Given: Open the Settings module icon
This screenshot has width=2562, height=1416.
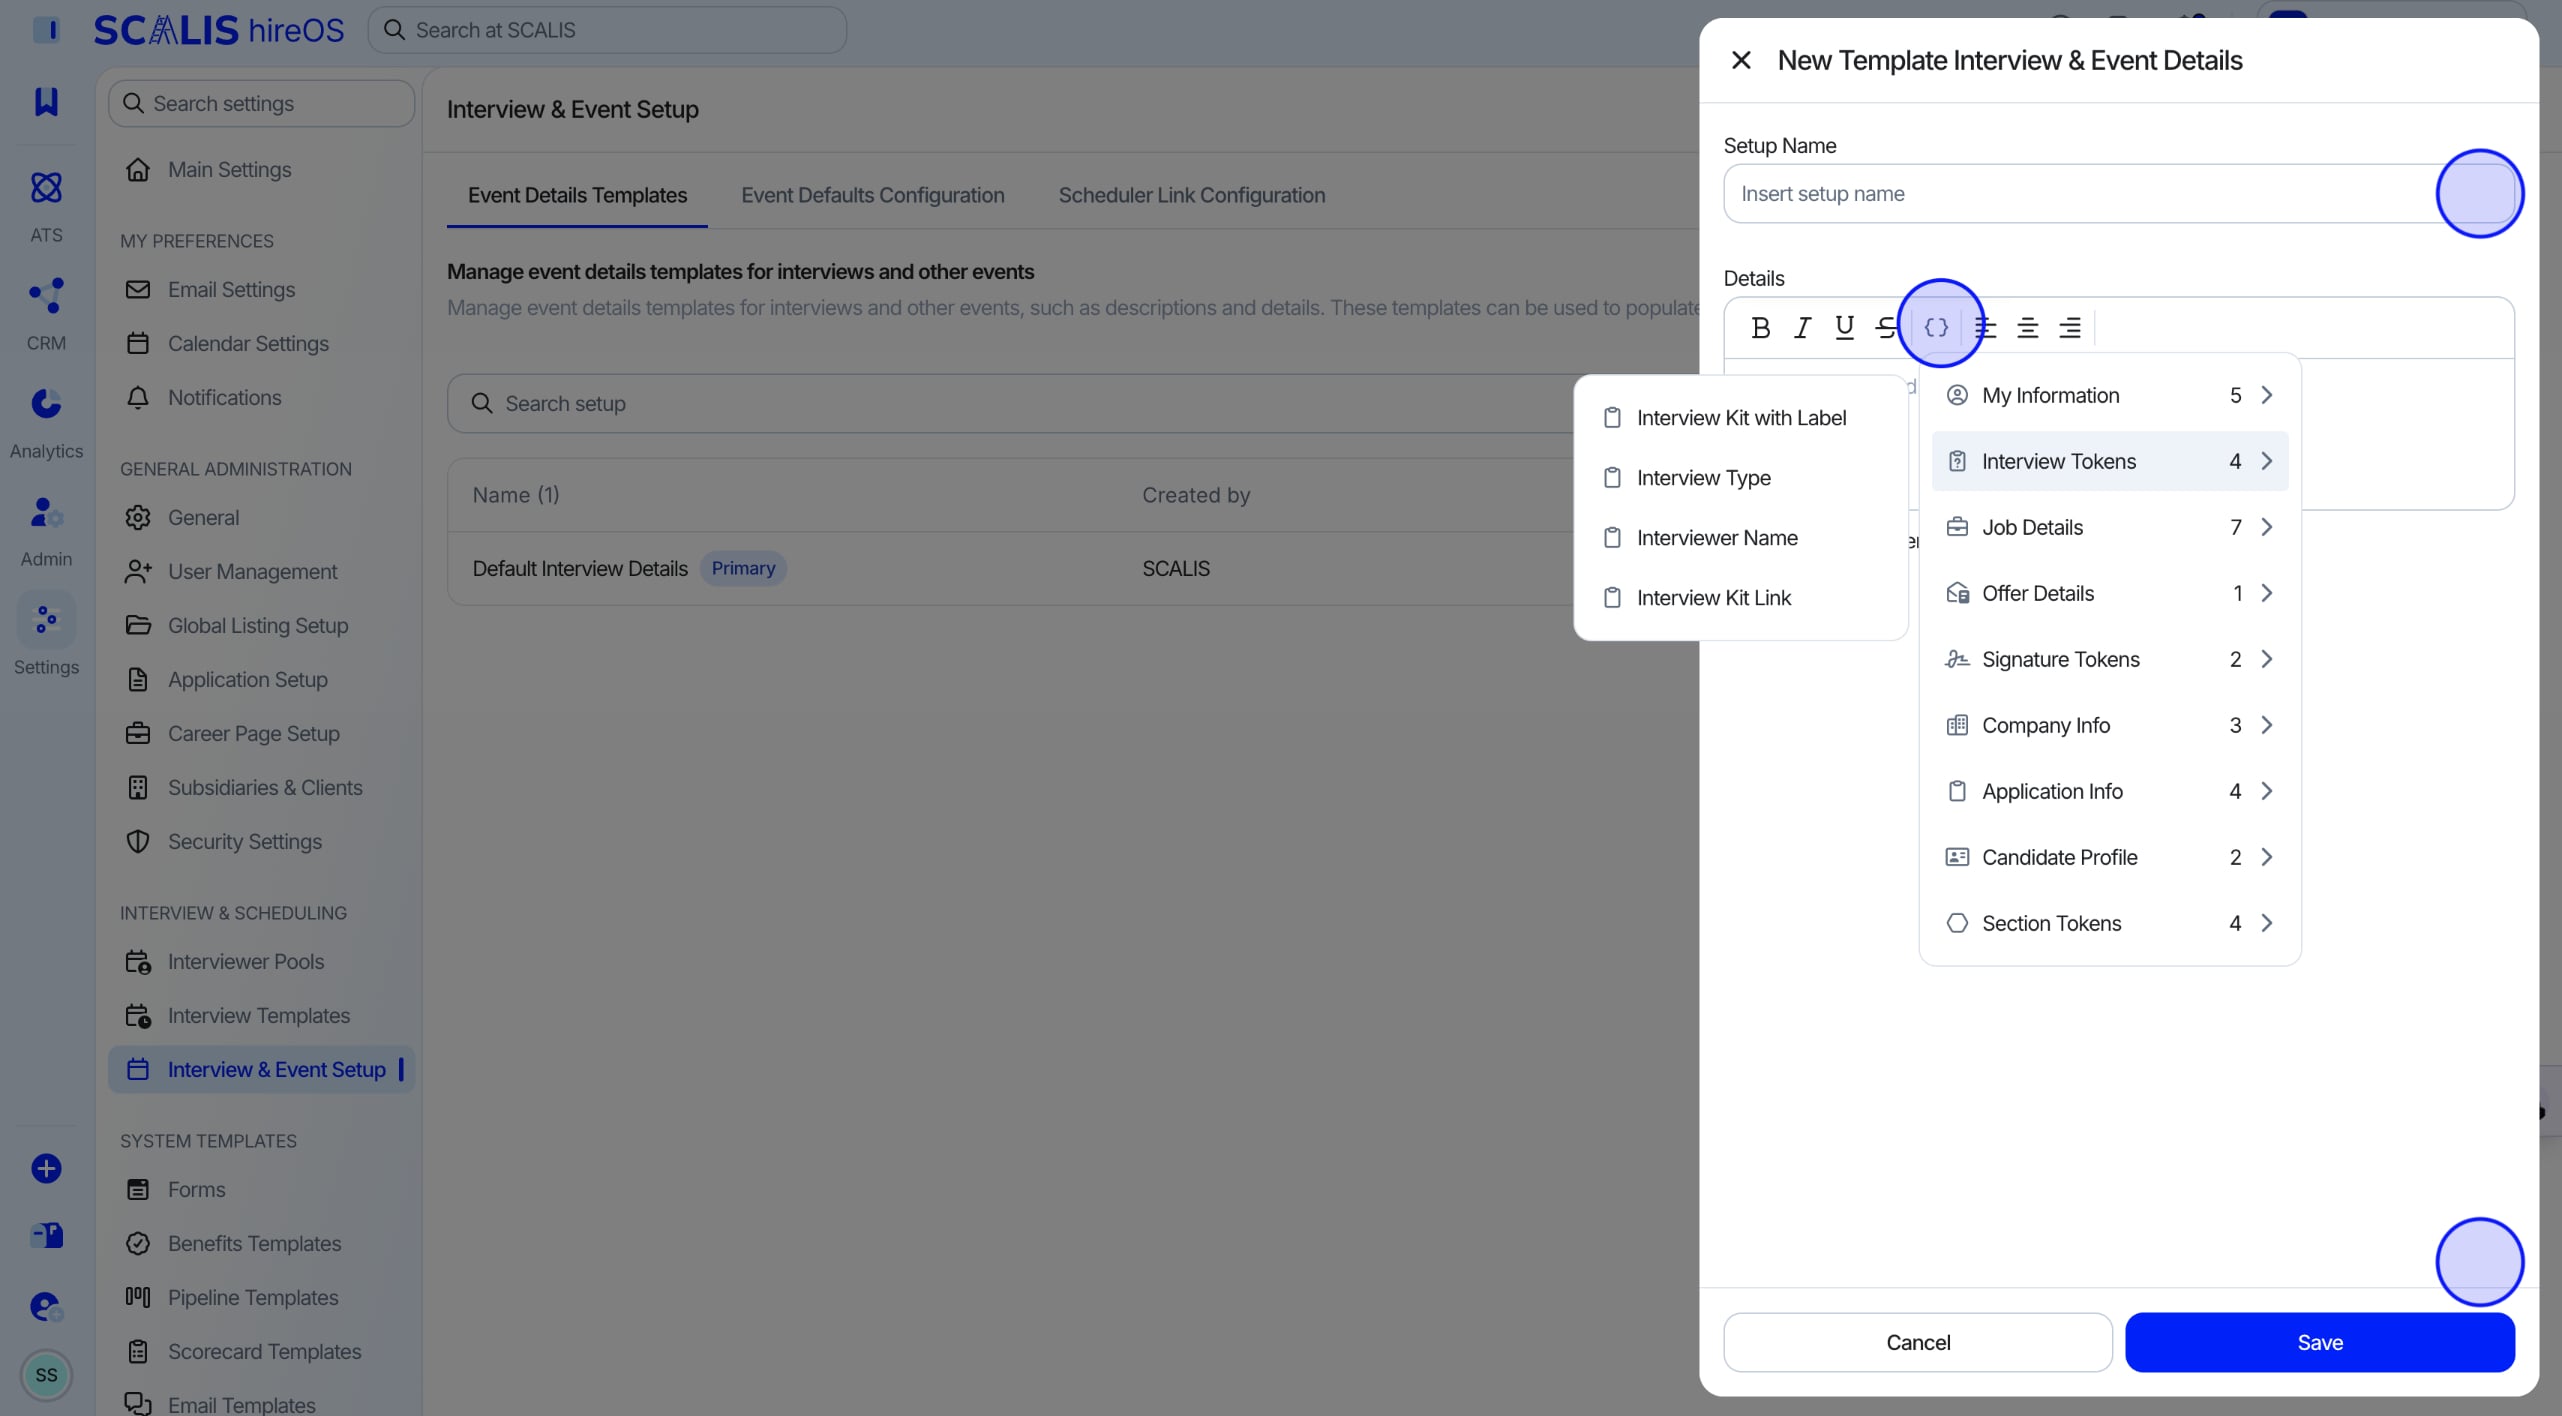Looking at the screenshot, I should pos(46,620).
